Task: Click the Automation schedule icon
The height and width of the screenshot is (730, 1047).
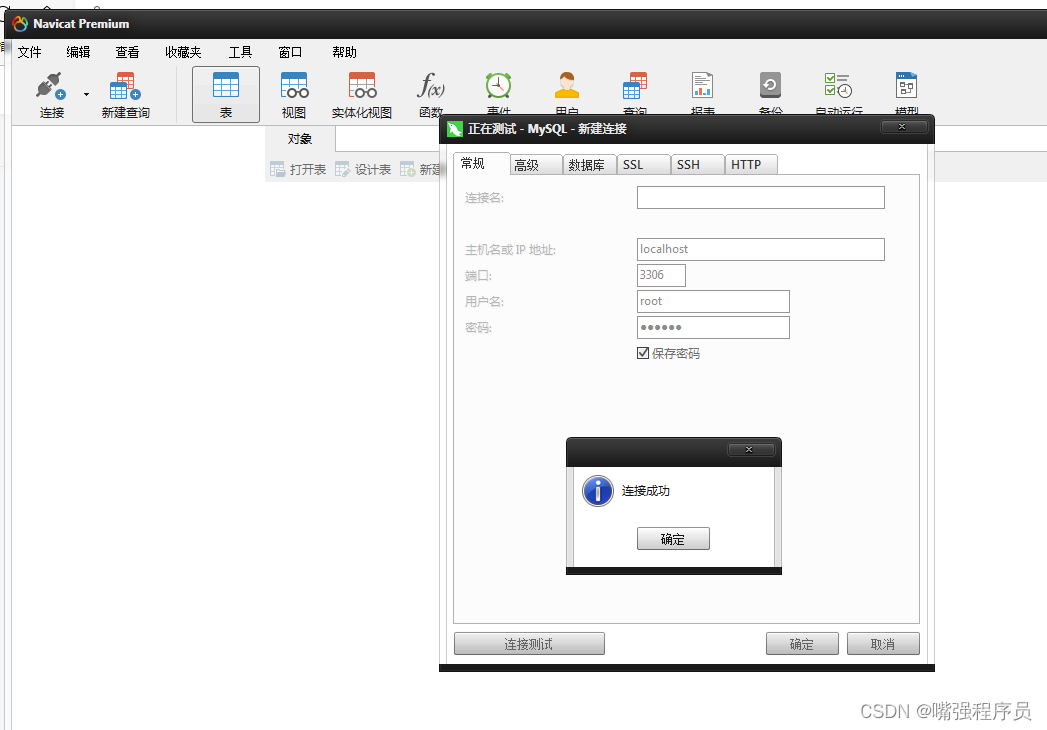Action: point(838,85)
